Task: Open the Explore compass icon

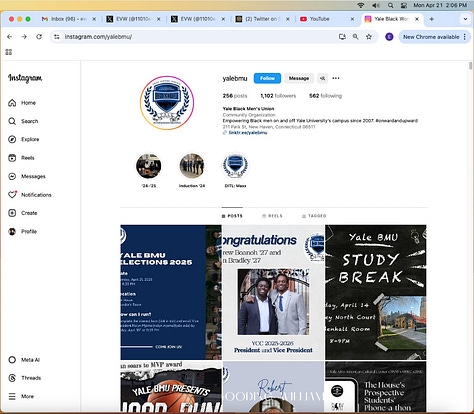Action: point(12,139)
